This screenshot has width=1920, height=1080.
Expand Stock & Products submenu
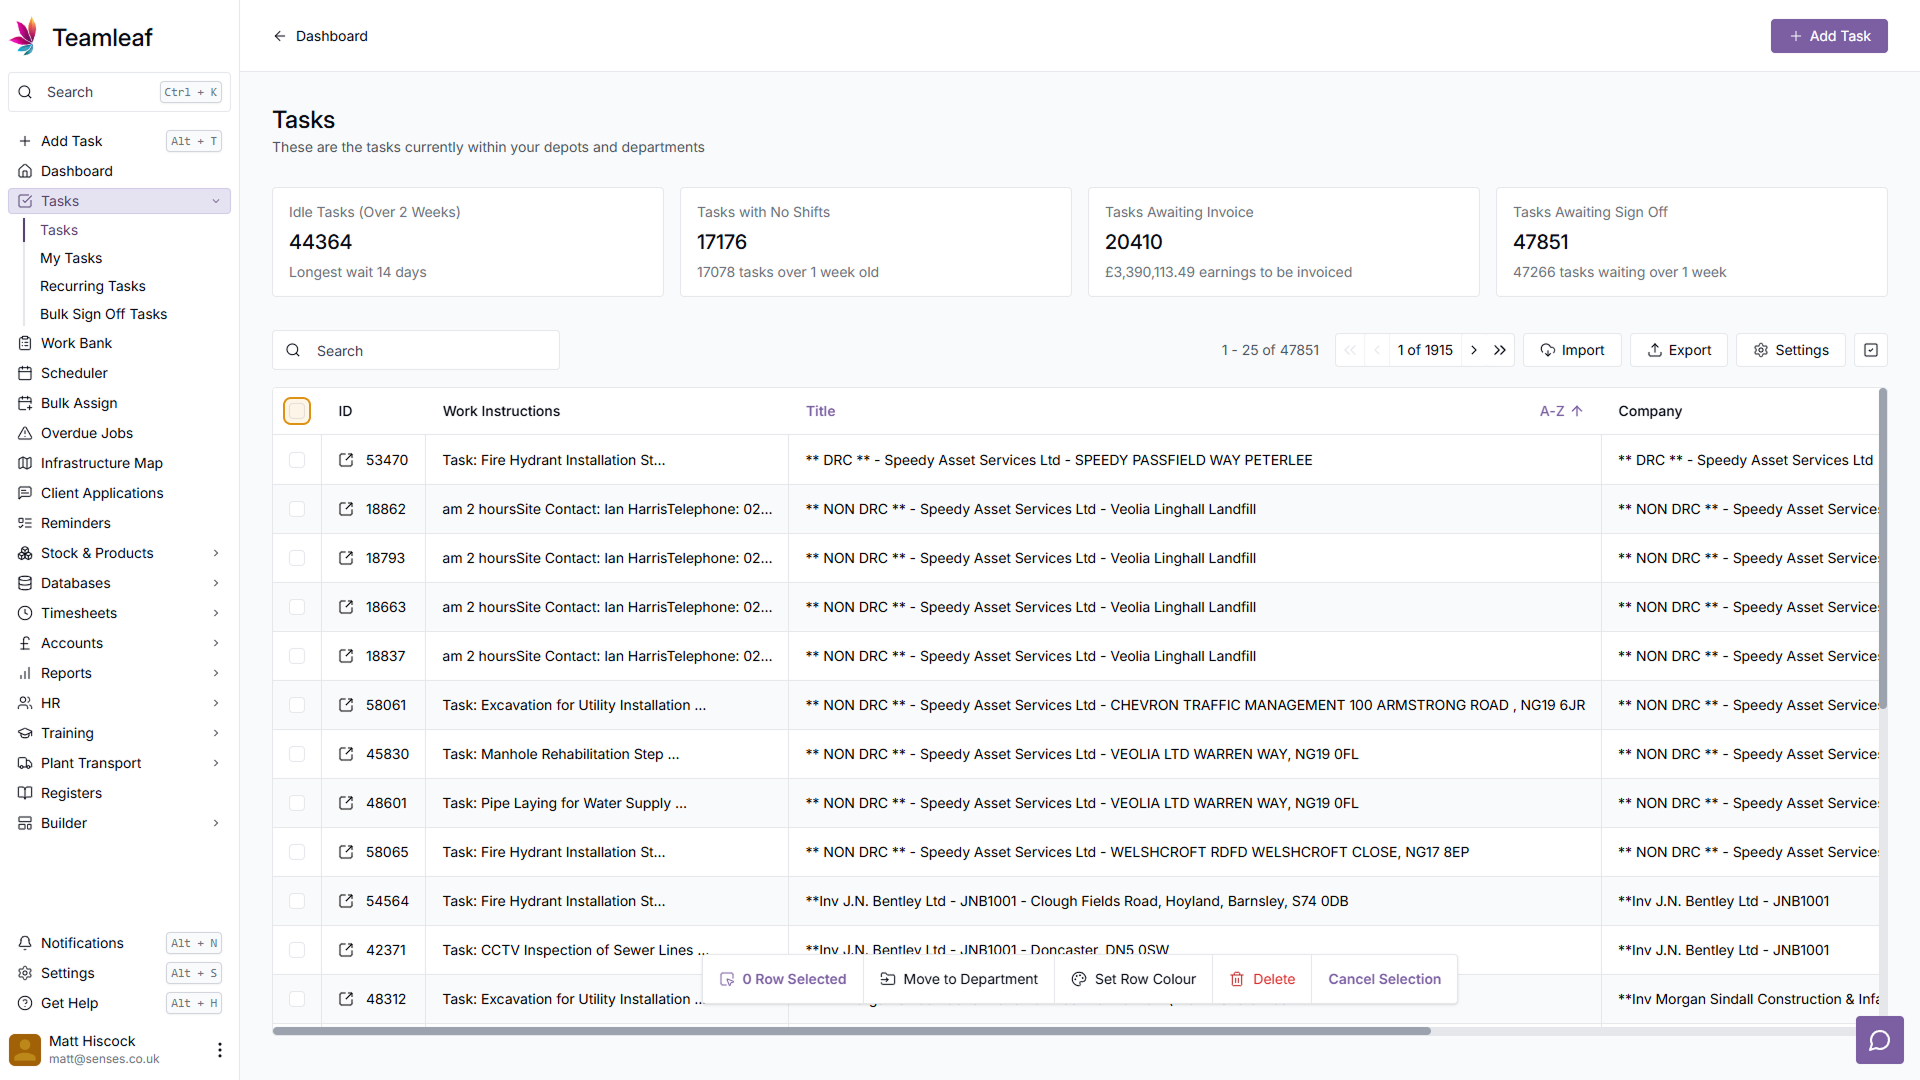[x=216, y=553]
